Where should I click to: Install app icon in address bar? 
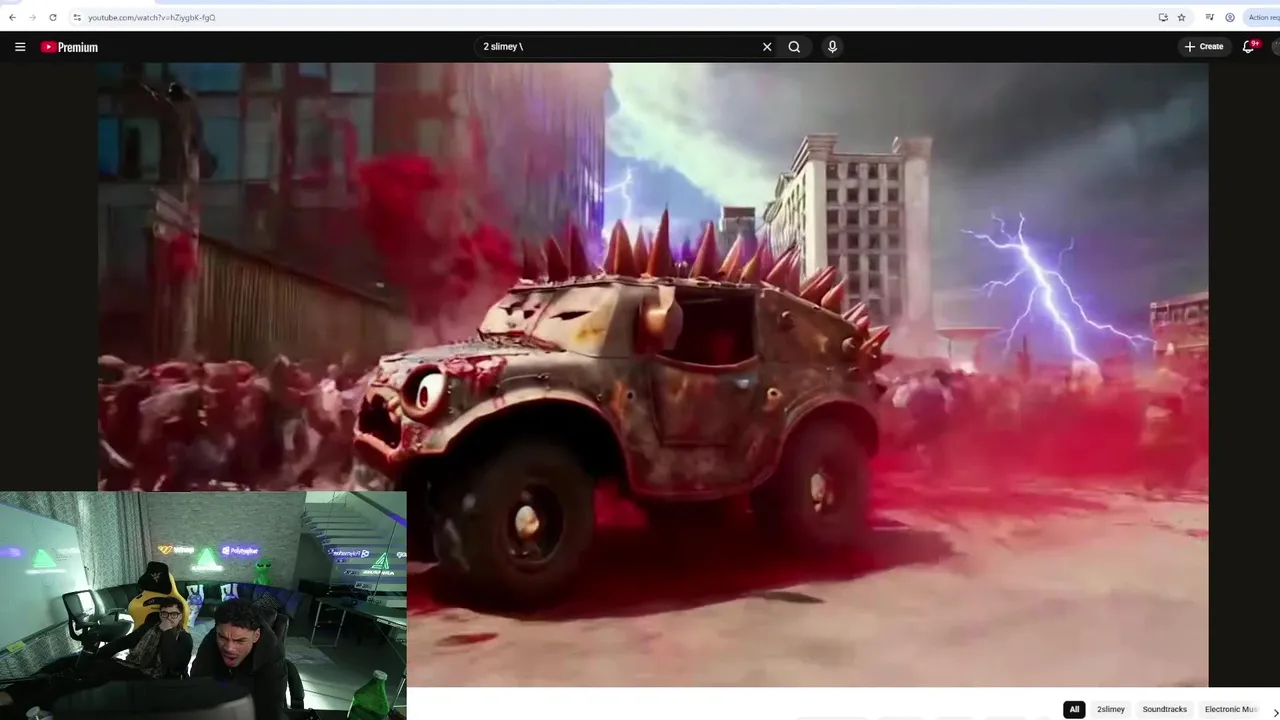point(1163,17)
